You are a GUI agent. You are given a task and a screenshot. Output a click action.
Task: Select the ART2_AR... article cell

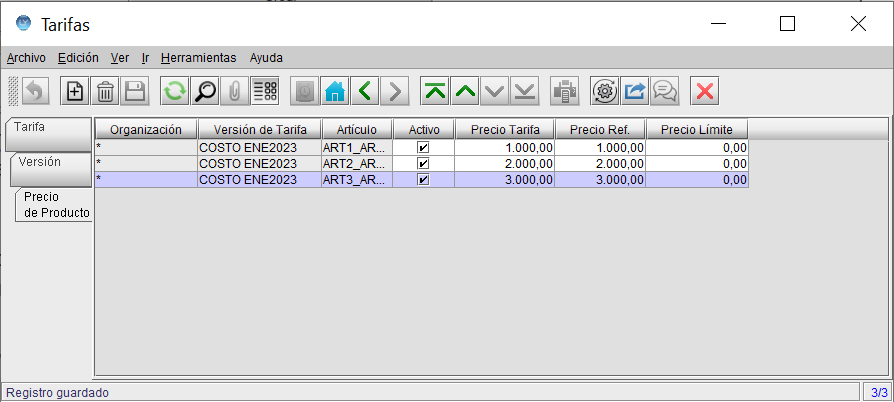tap(357, 164)
